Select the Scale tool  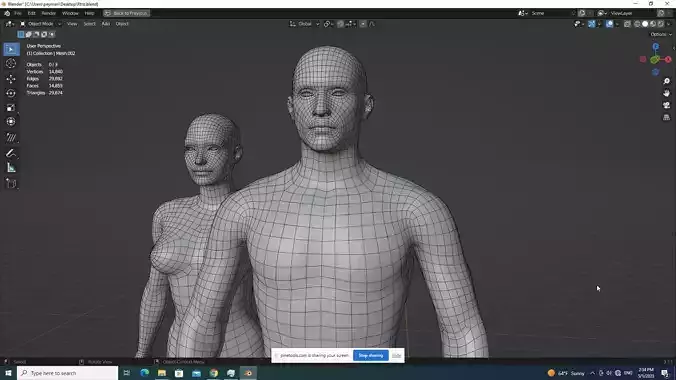[x=11, y=108]
